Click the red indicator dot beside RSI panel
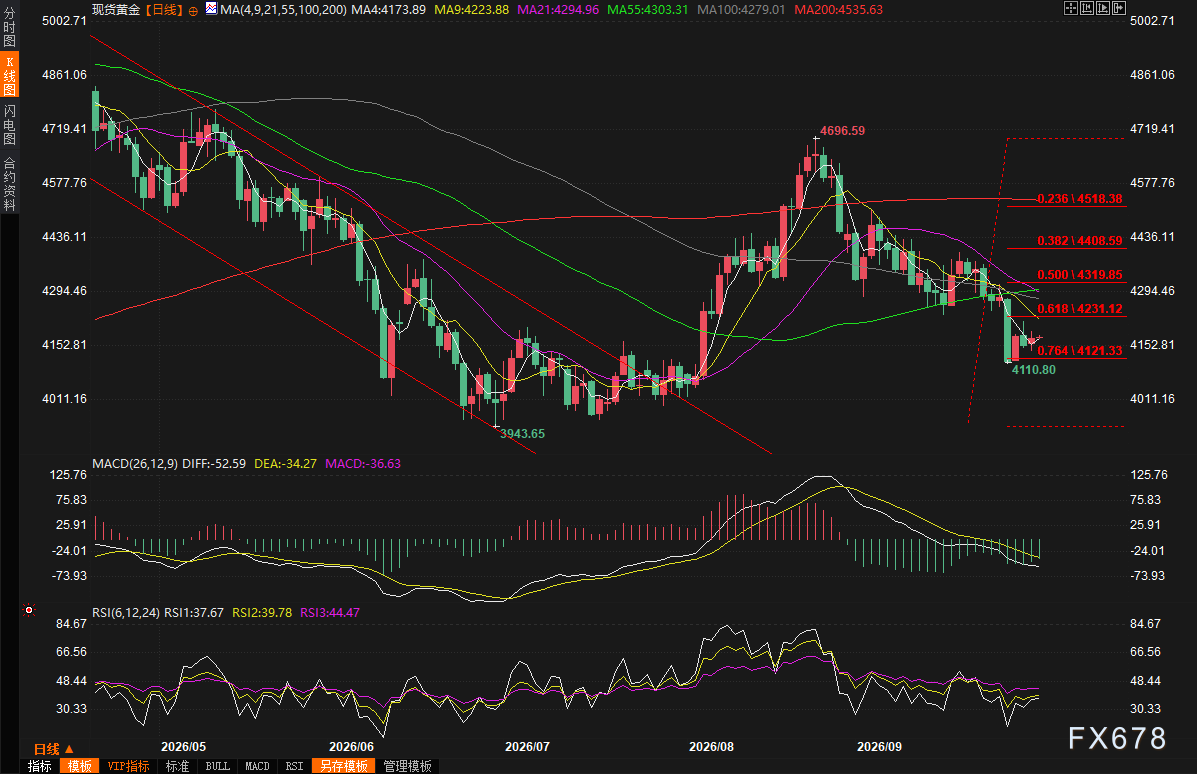Screen dimensions: 1197x774 (x=29, y=610)
